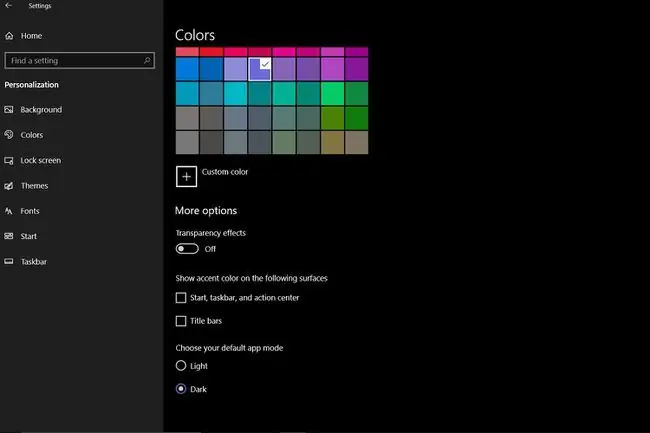Click the Home icon in the sidebar
This screenshot has height=433, width=650.
point(9,36)
